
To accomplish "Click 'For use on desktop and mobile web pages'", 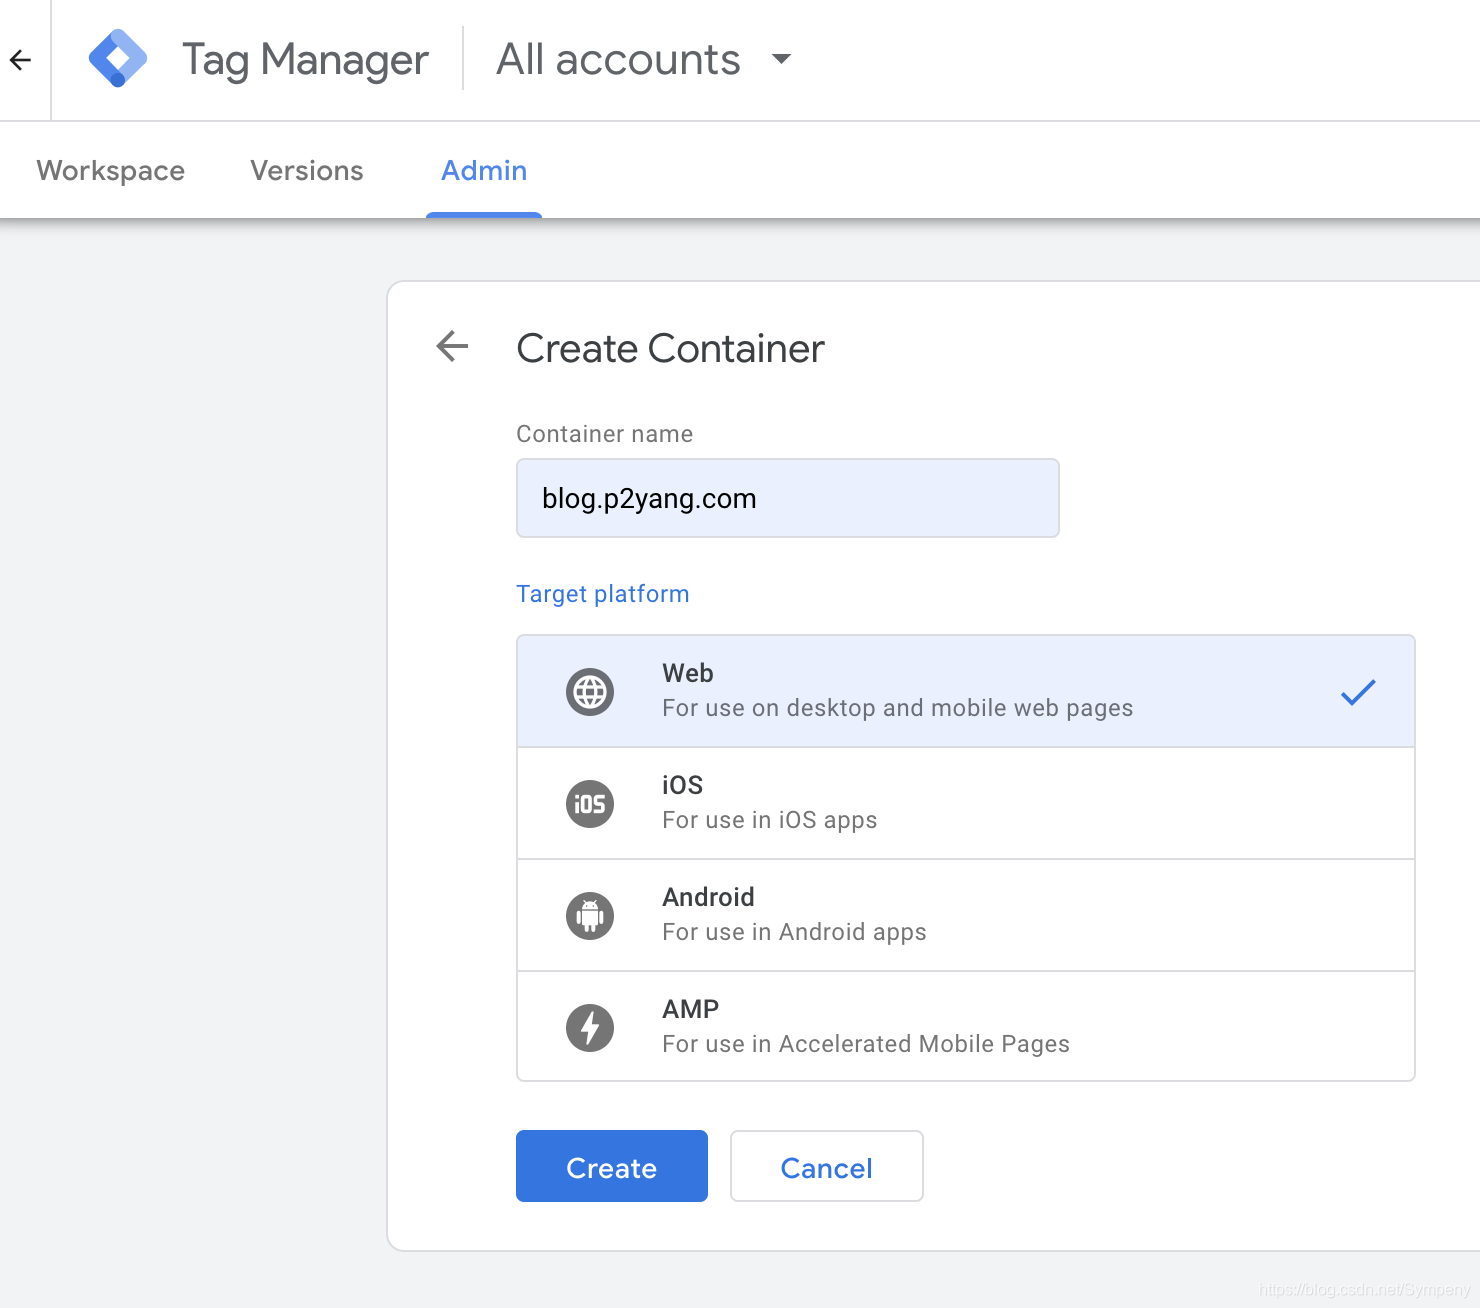I will coord(898,708).
